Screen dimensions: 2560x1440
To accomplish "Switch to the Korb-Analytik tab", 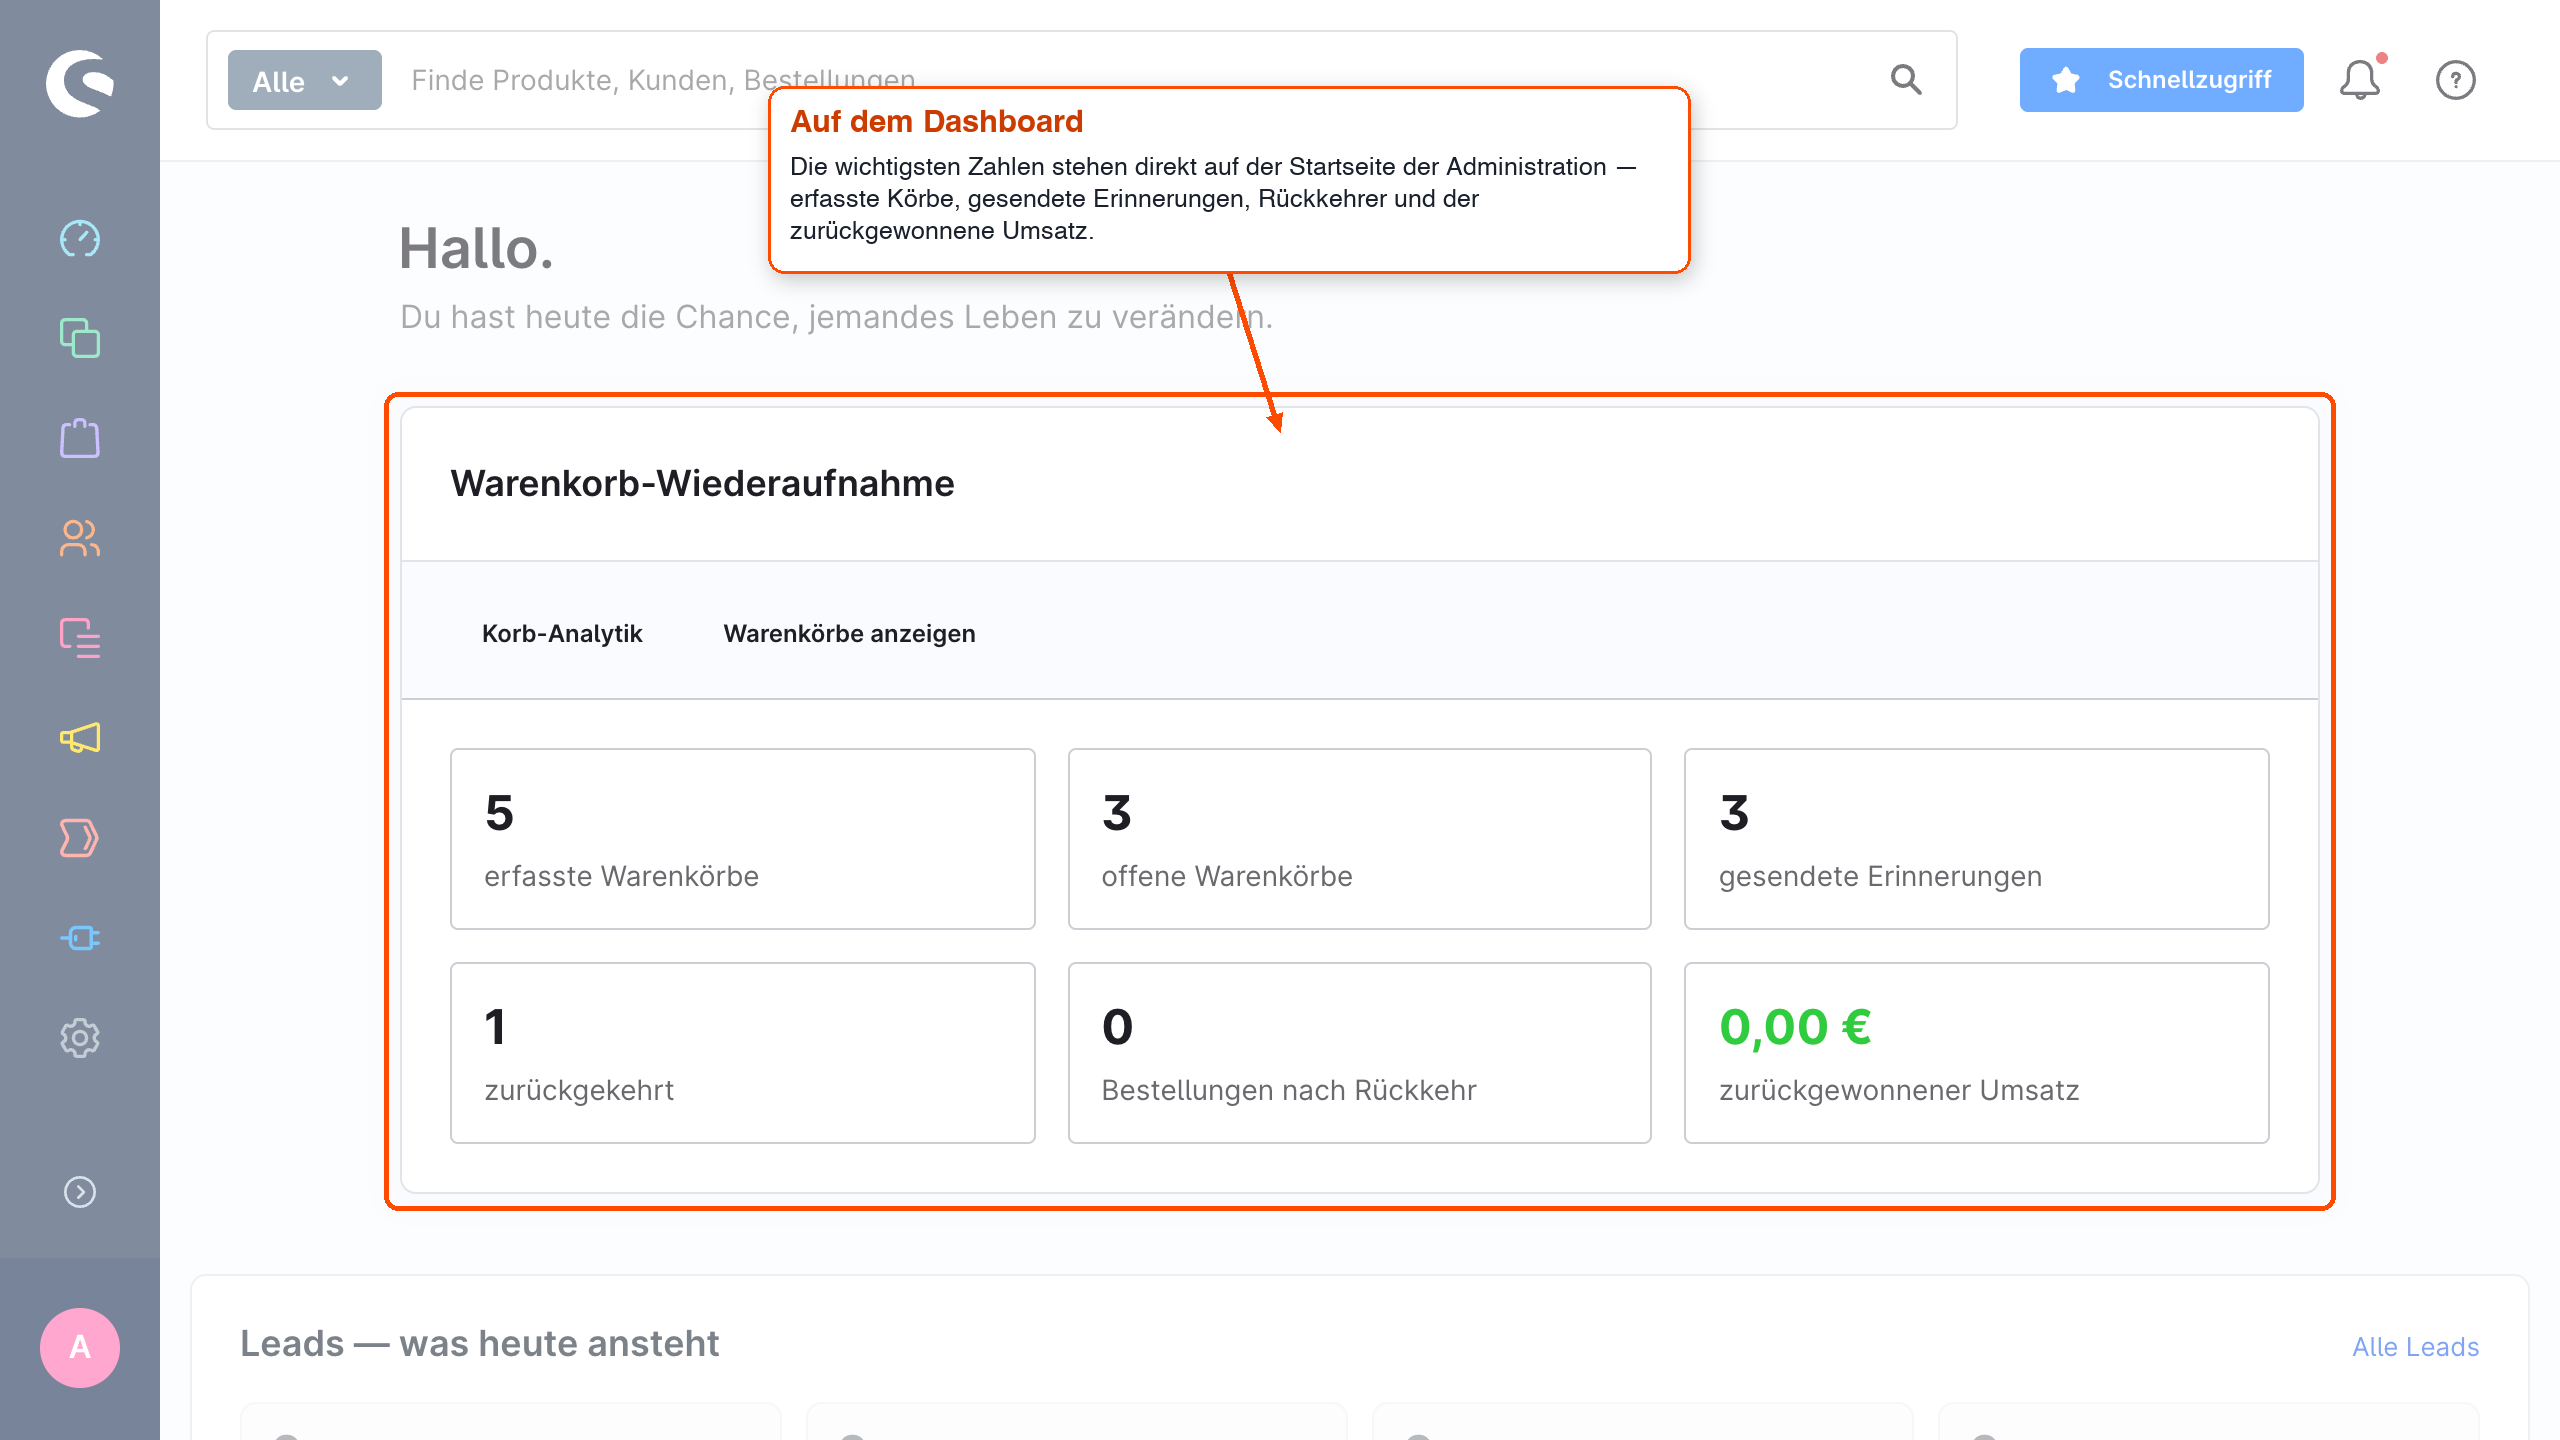I will [562, 633].
